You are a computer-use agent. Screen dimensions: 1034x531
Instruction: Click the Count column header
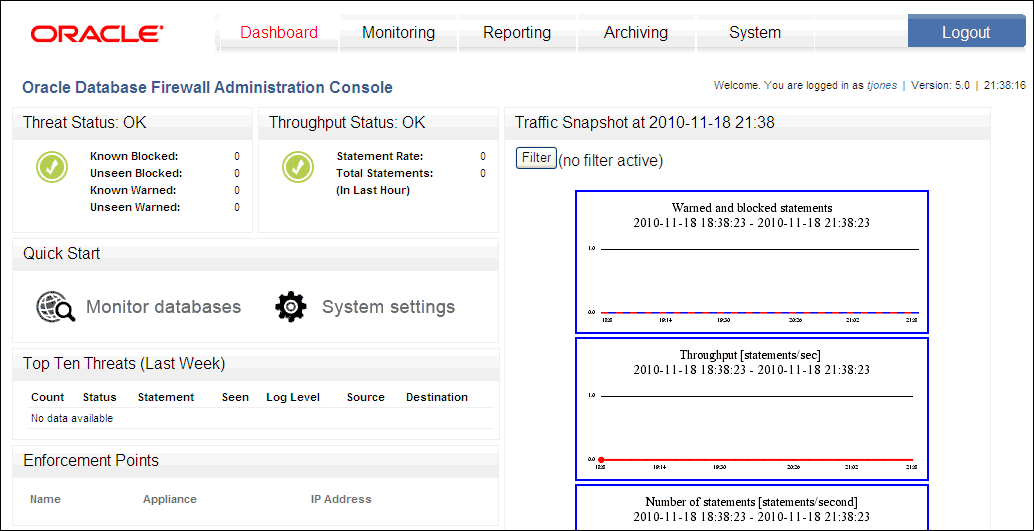click(47, 397)
